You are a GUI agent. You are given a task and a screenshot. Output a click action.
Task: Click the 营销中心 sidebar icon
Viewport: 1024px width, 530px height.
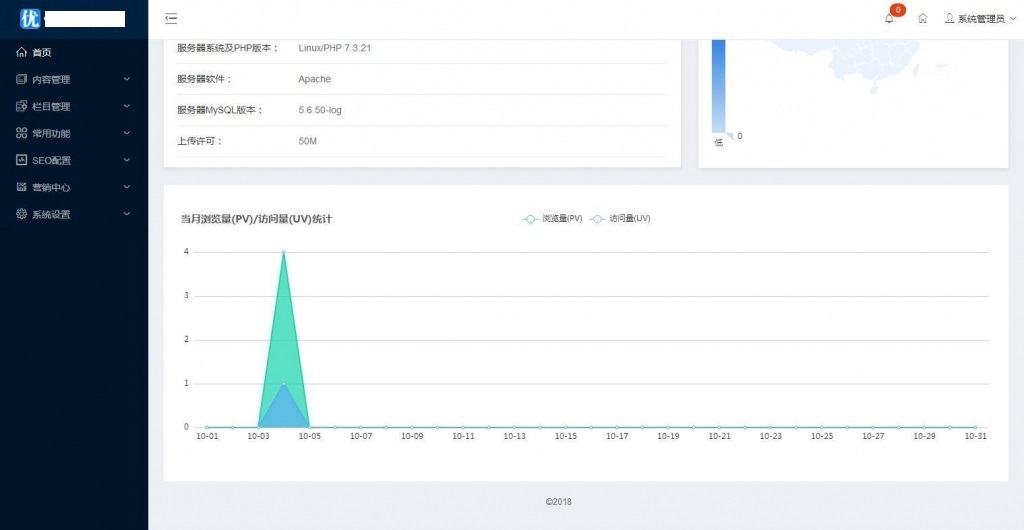pos(22,187)
